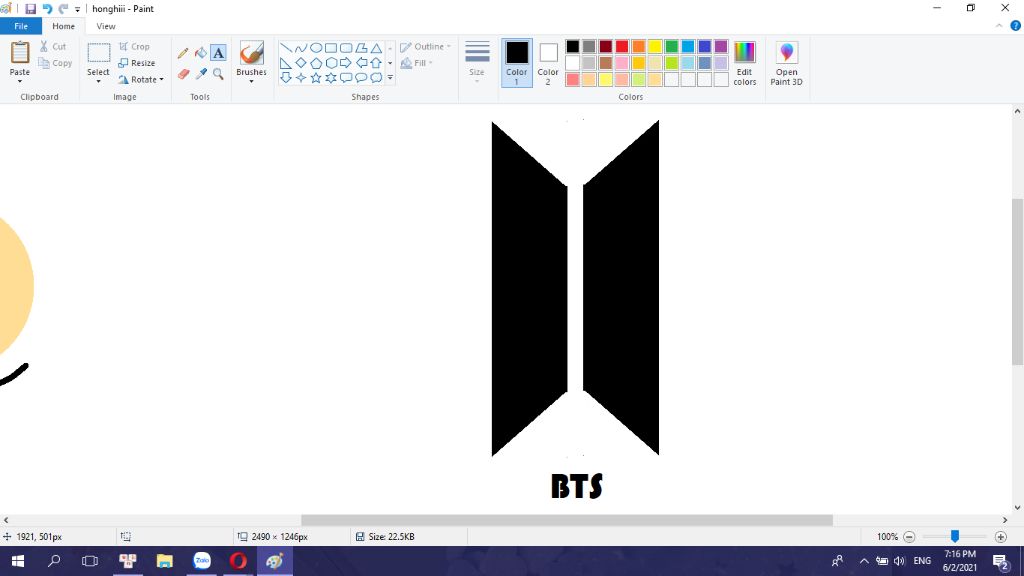Select the Five-point star shape
The image size is (1024, 576).
click(316, 78)
